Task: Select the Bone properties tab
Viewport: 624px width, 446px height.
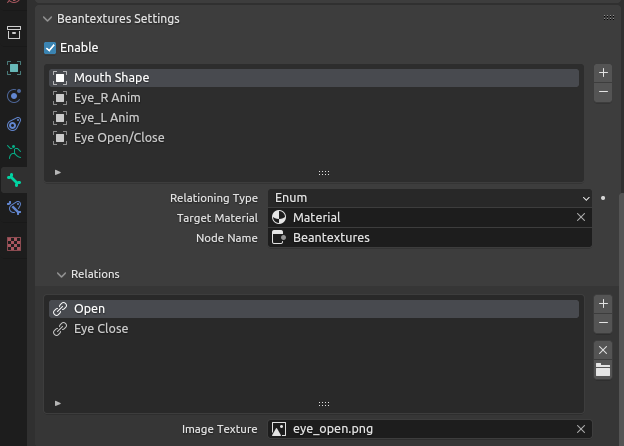Action: (14, 180)
